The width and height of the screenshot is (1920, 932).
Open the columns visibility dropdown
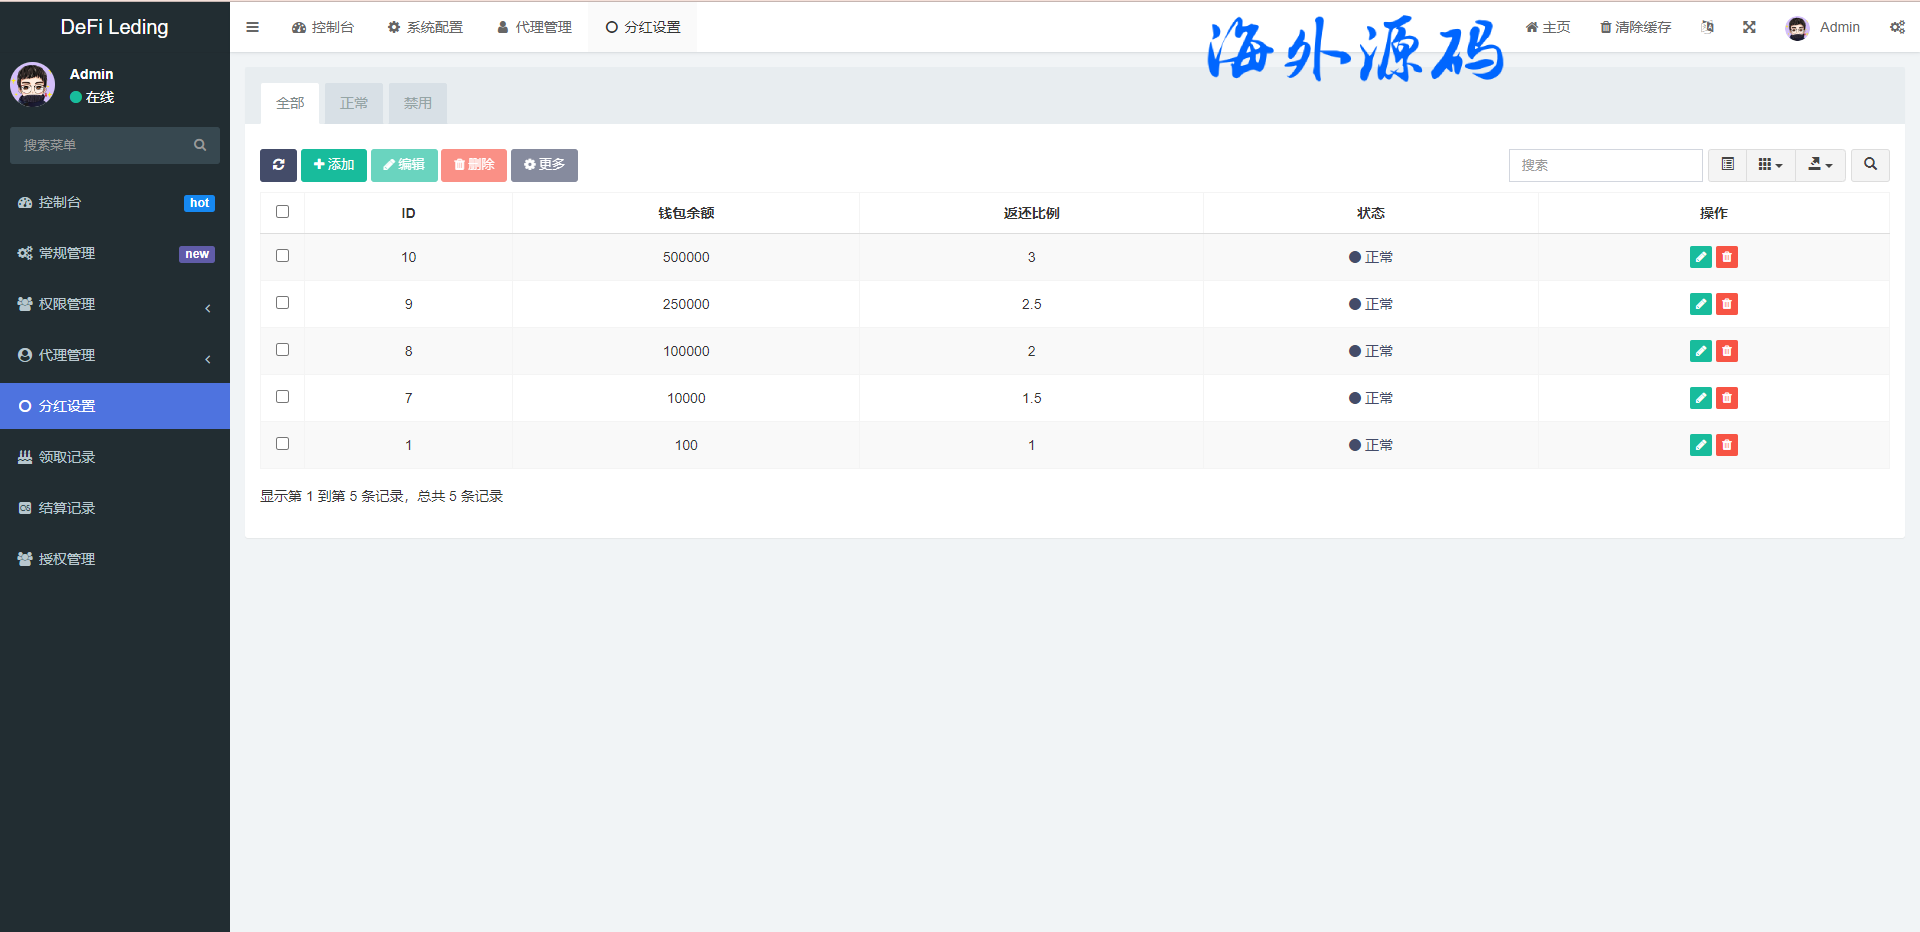(x=1770, y=165)
